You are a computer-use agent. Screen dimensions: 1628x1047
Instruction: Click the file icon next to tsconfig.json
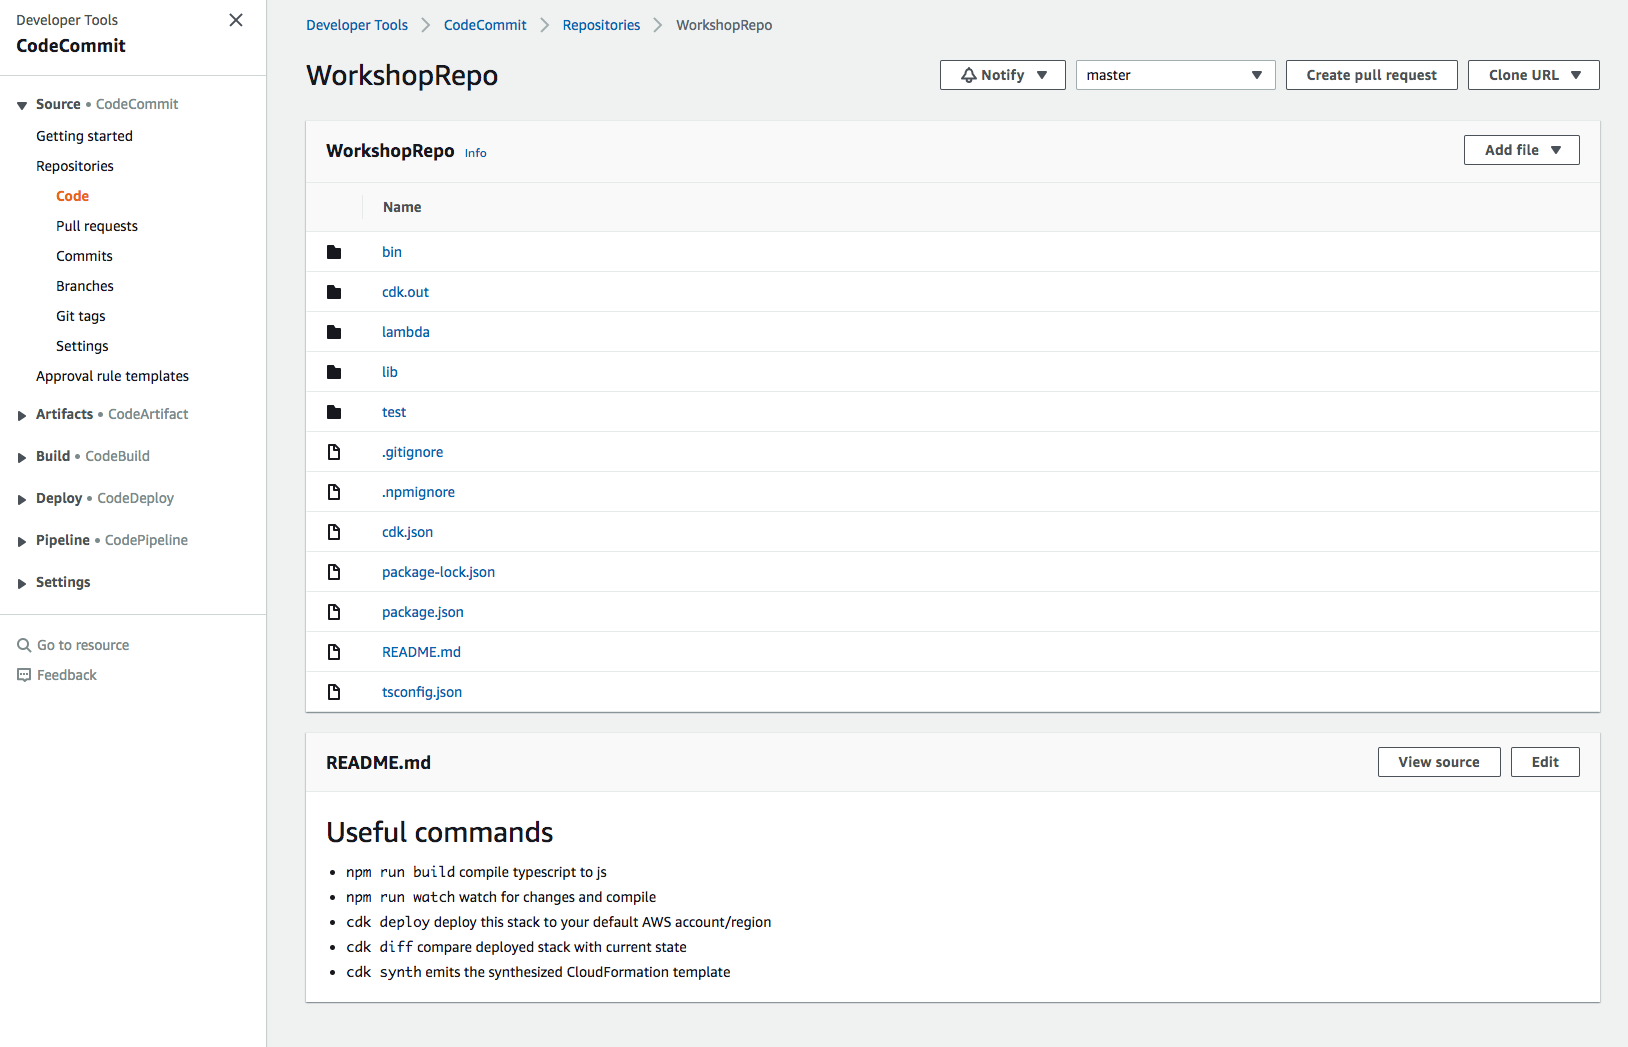[334, 692]
